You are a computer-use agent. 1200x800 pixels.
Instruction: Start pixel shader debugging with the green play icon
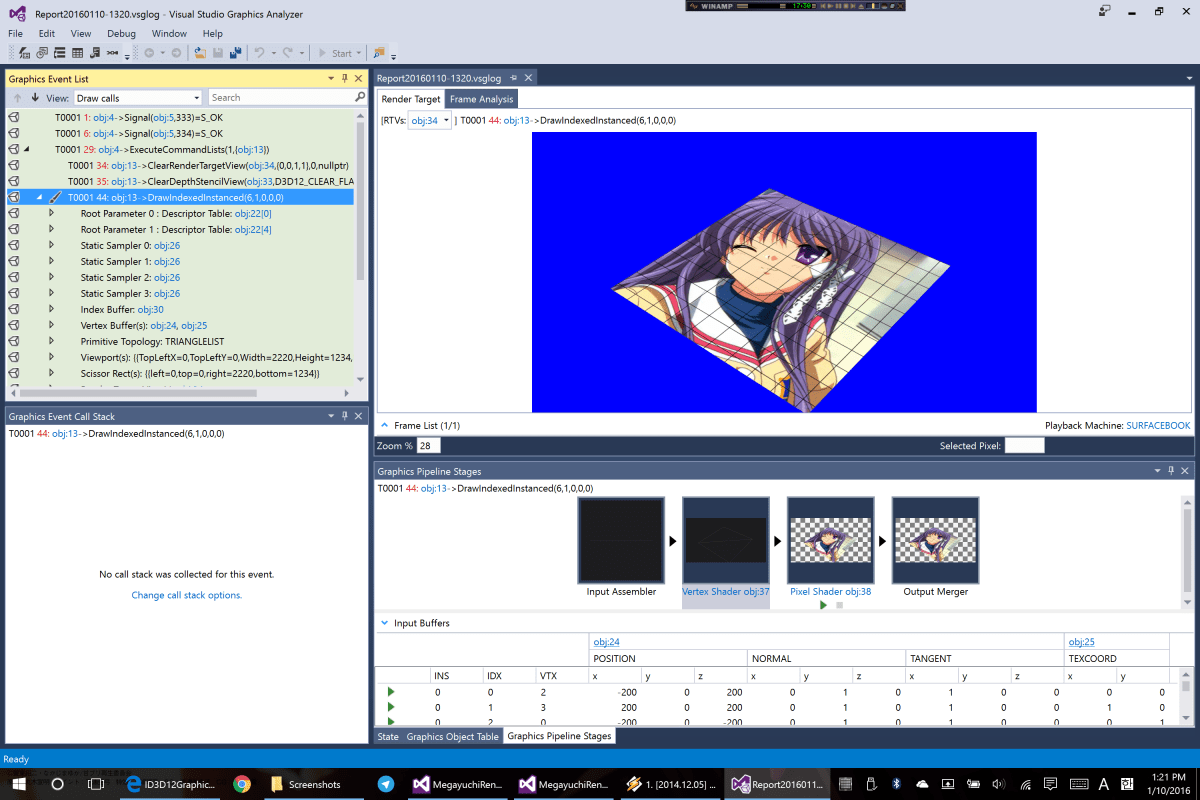tap(823, 605)
